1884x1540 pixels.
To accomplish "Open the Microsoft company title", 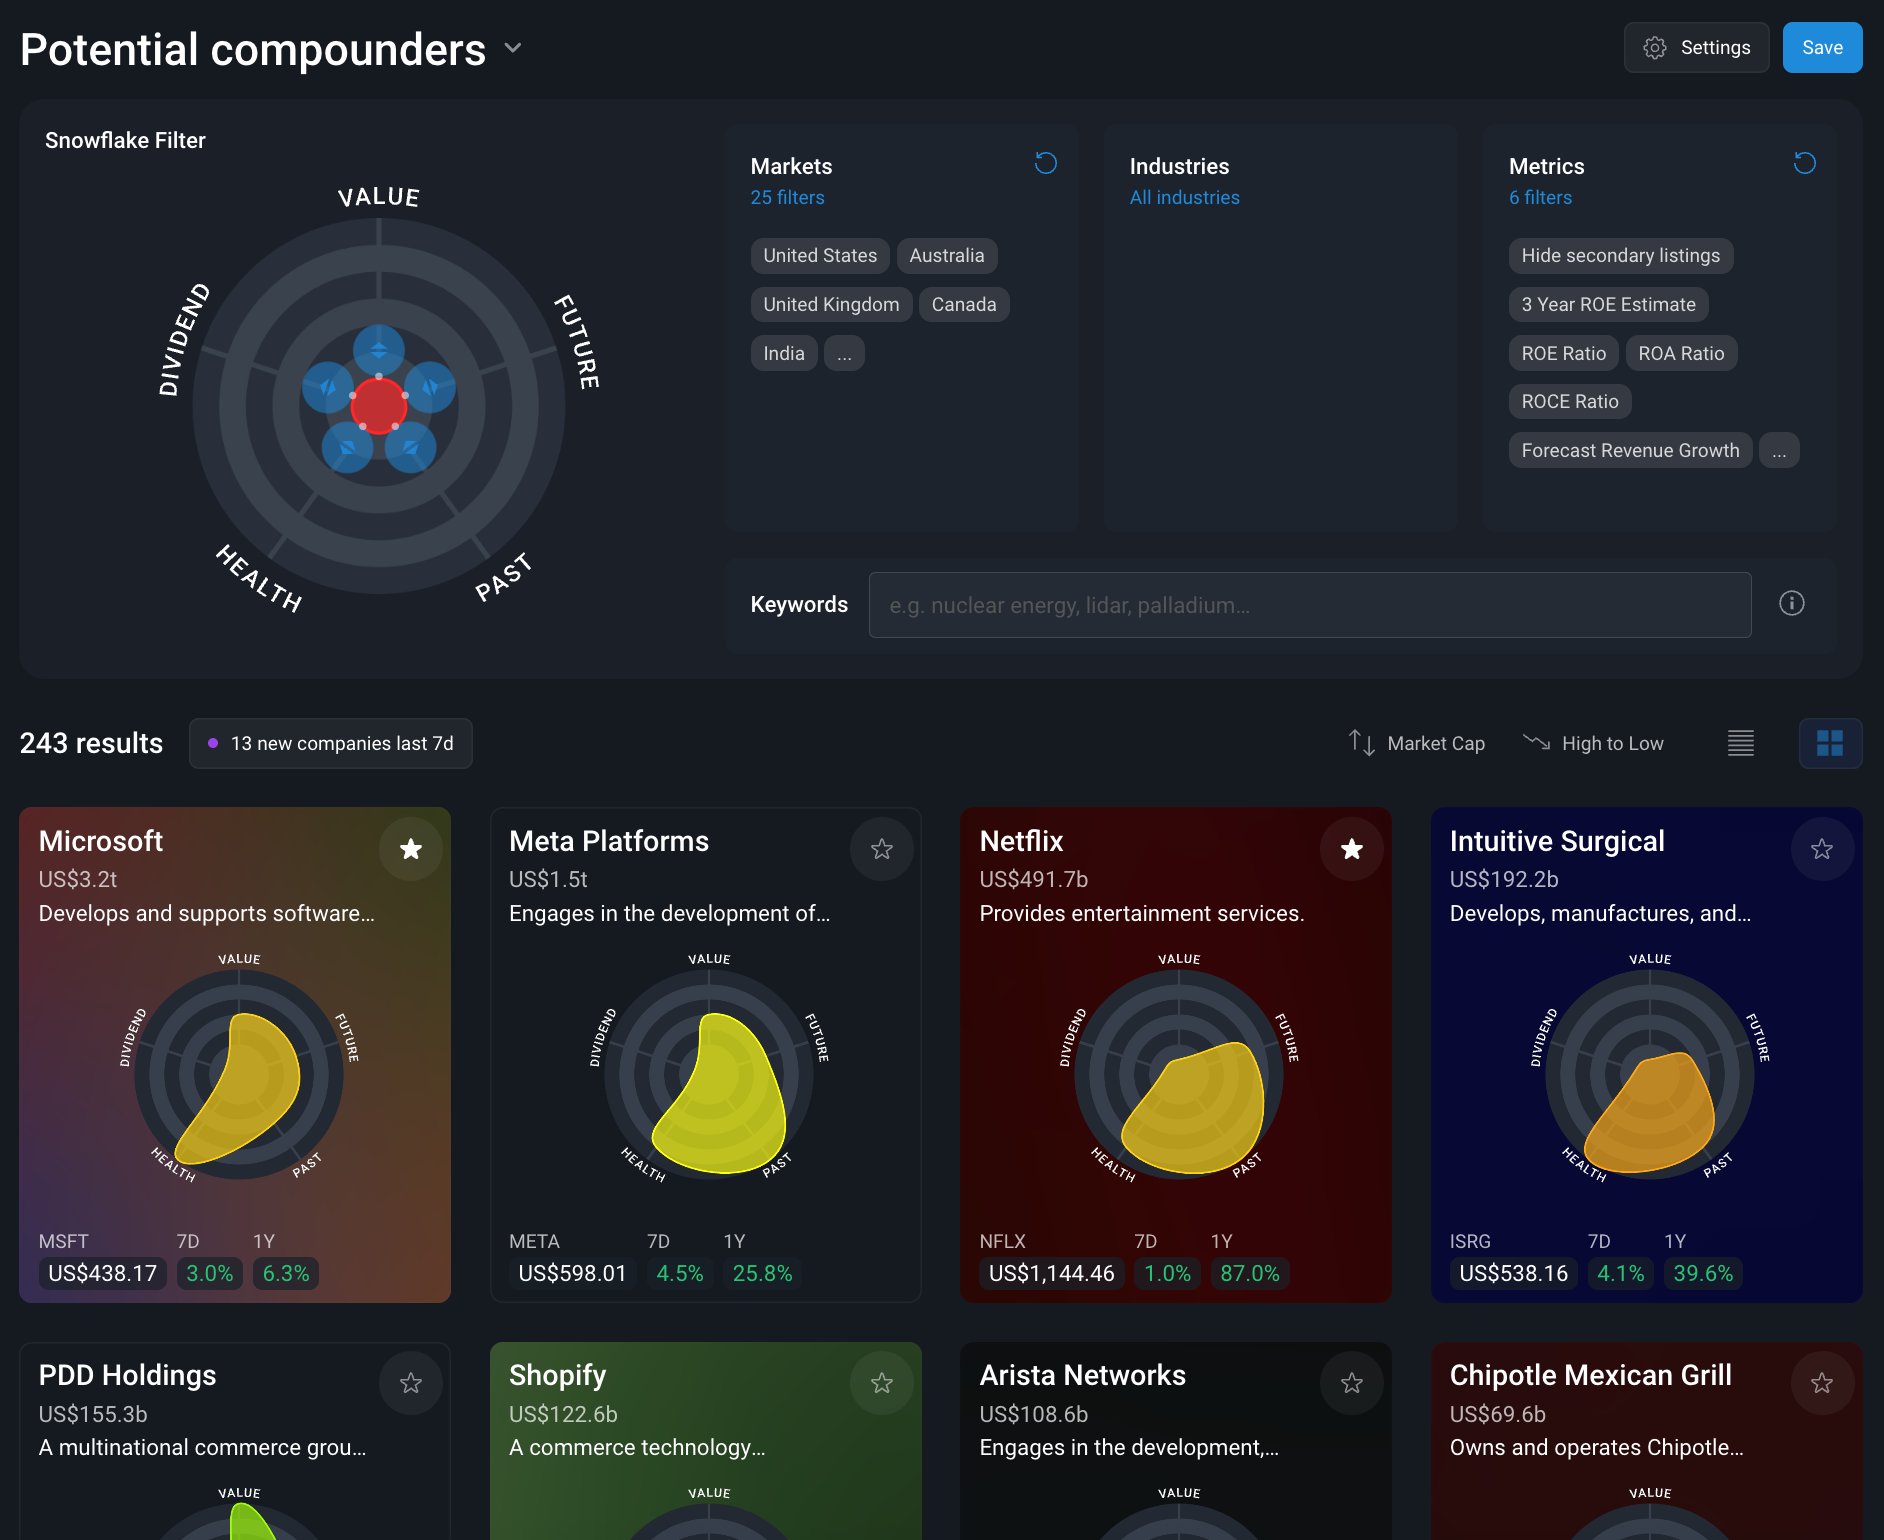I will [101, 842].
